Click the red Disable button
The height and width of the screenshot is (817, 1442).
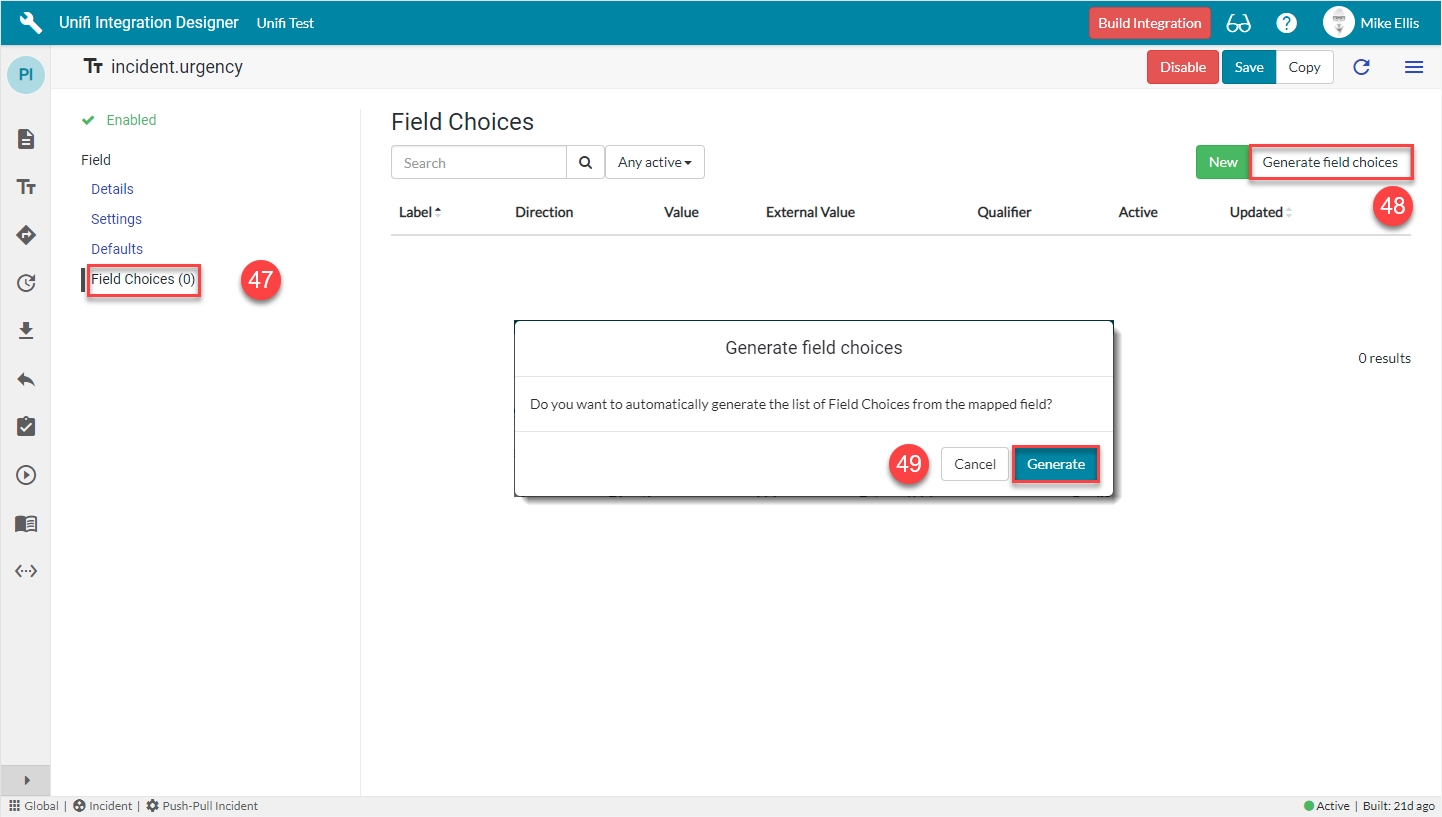coord(1182,67)
